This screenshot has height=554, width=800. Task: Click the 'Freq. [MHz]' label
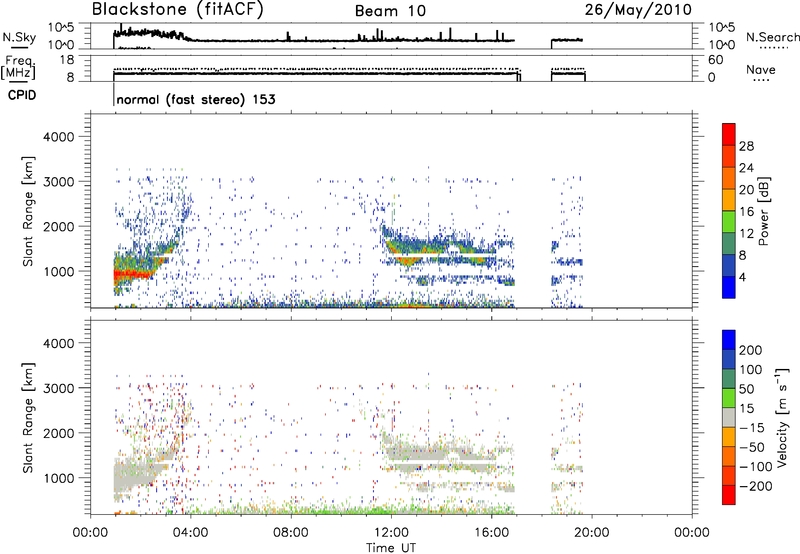click(x=19, y=67)
